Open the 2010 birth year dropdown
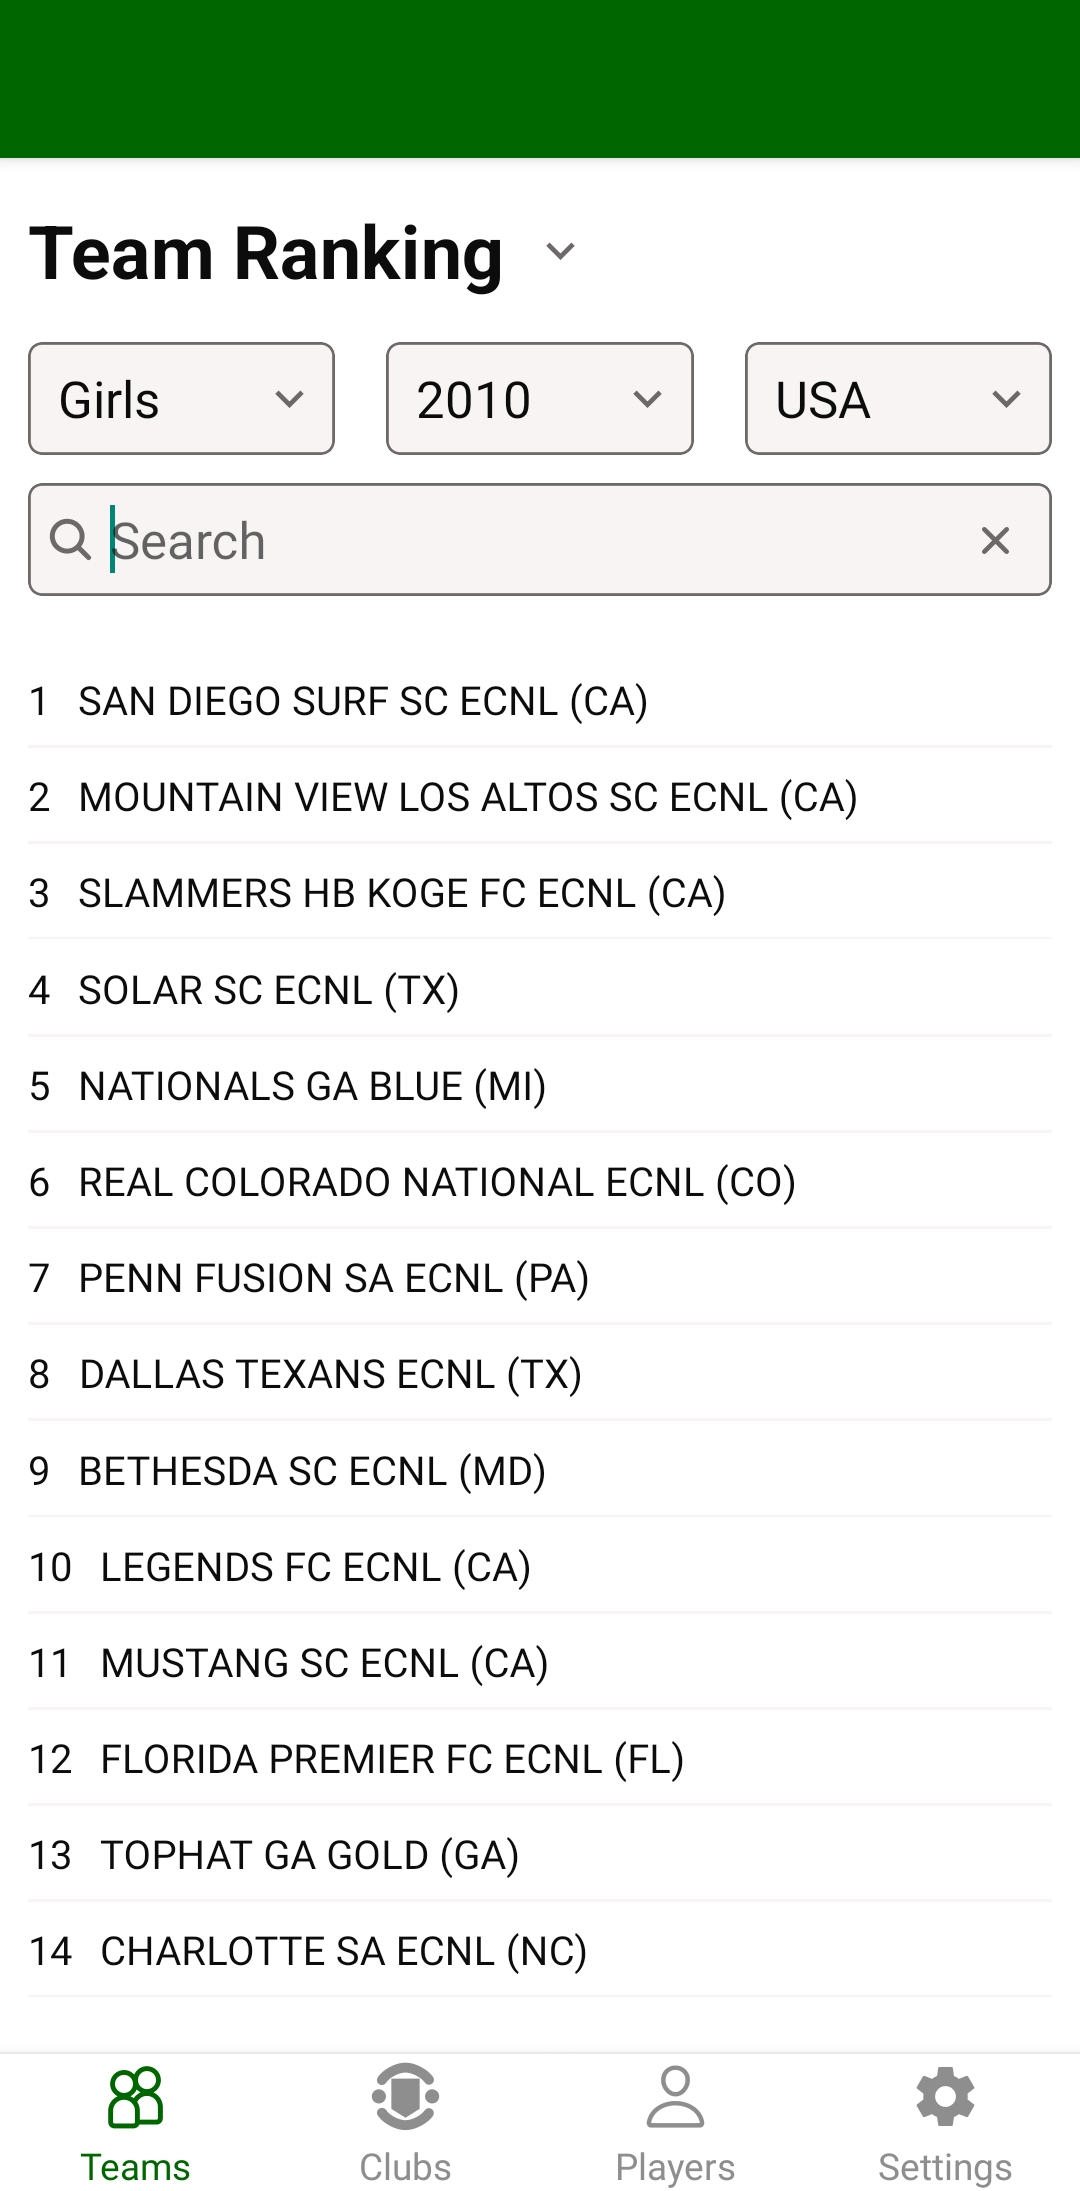 (x=540, y=399)
